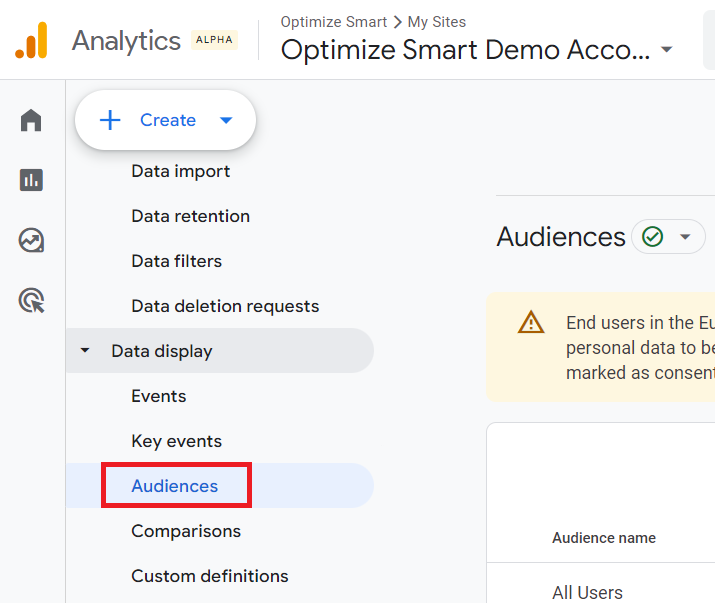Screen dimensions: 715x603
Task: Open the Advertising cursor target icon
Action: tap(31, 301)
